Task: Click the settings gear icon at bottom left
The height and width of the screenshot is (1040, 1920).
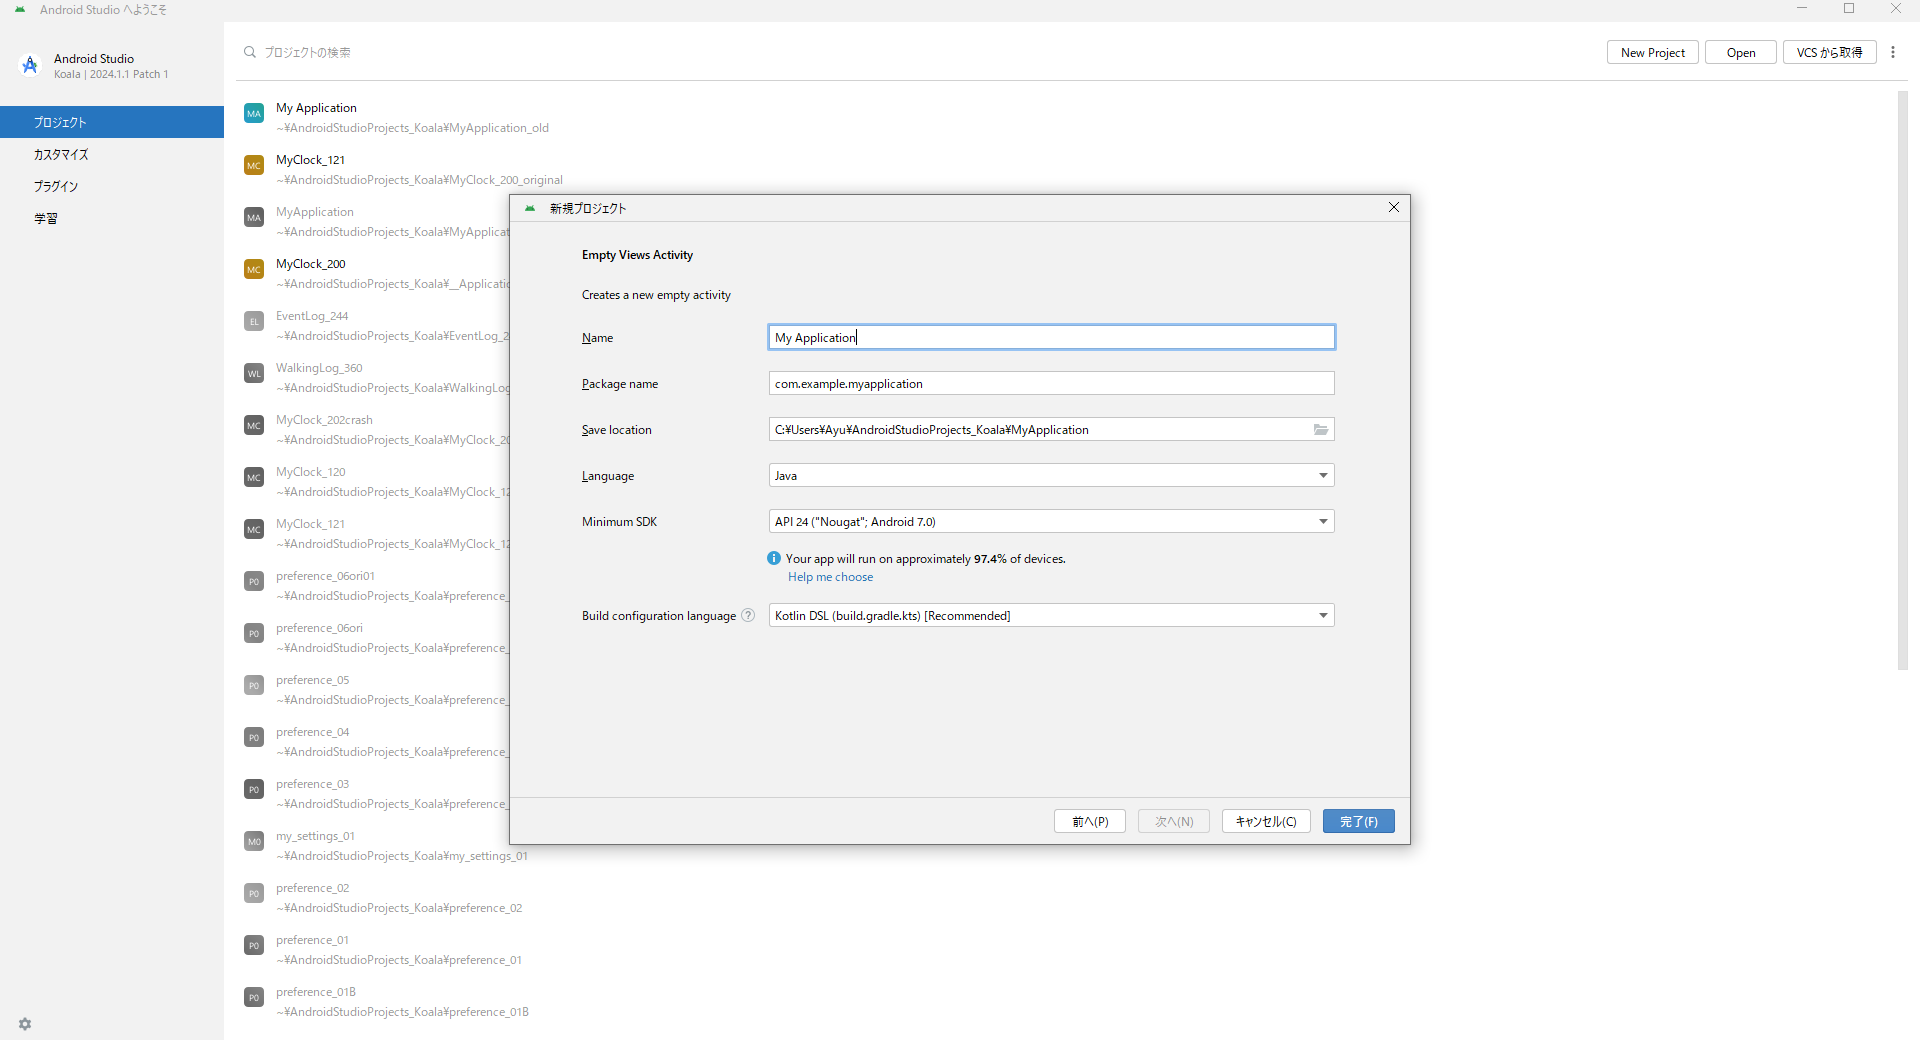Action: (25, 1024)
